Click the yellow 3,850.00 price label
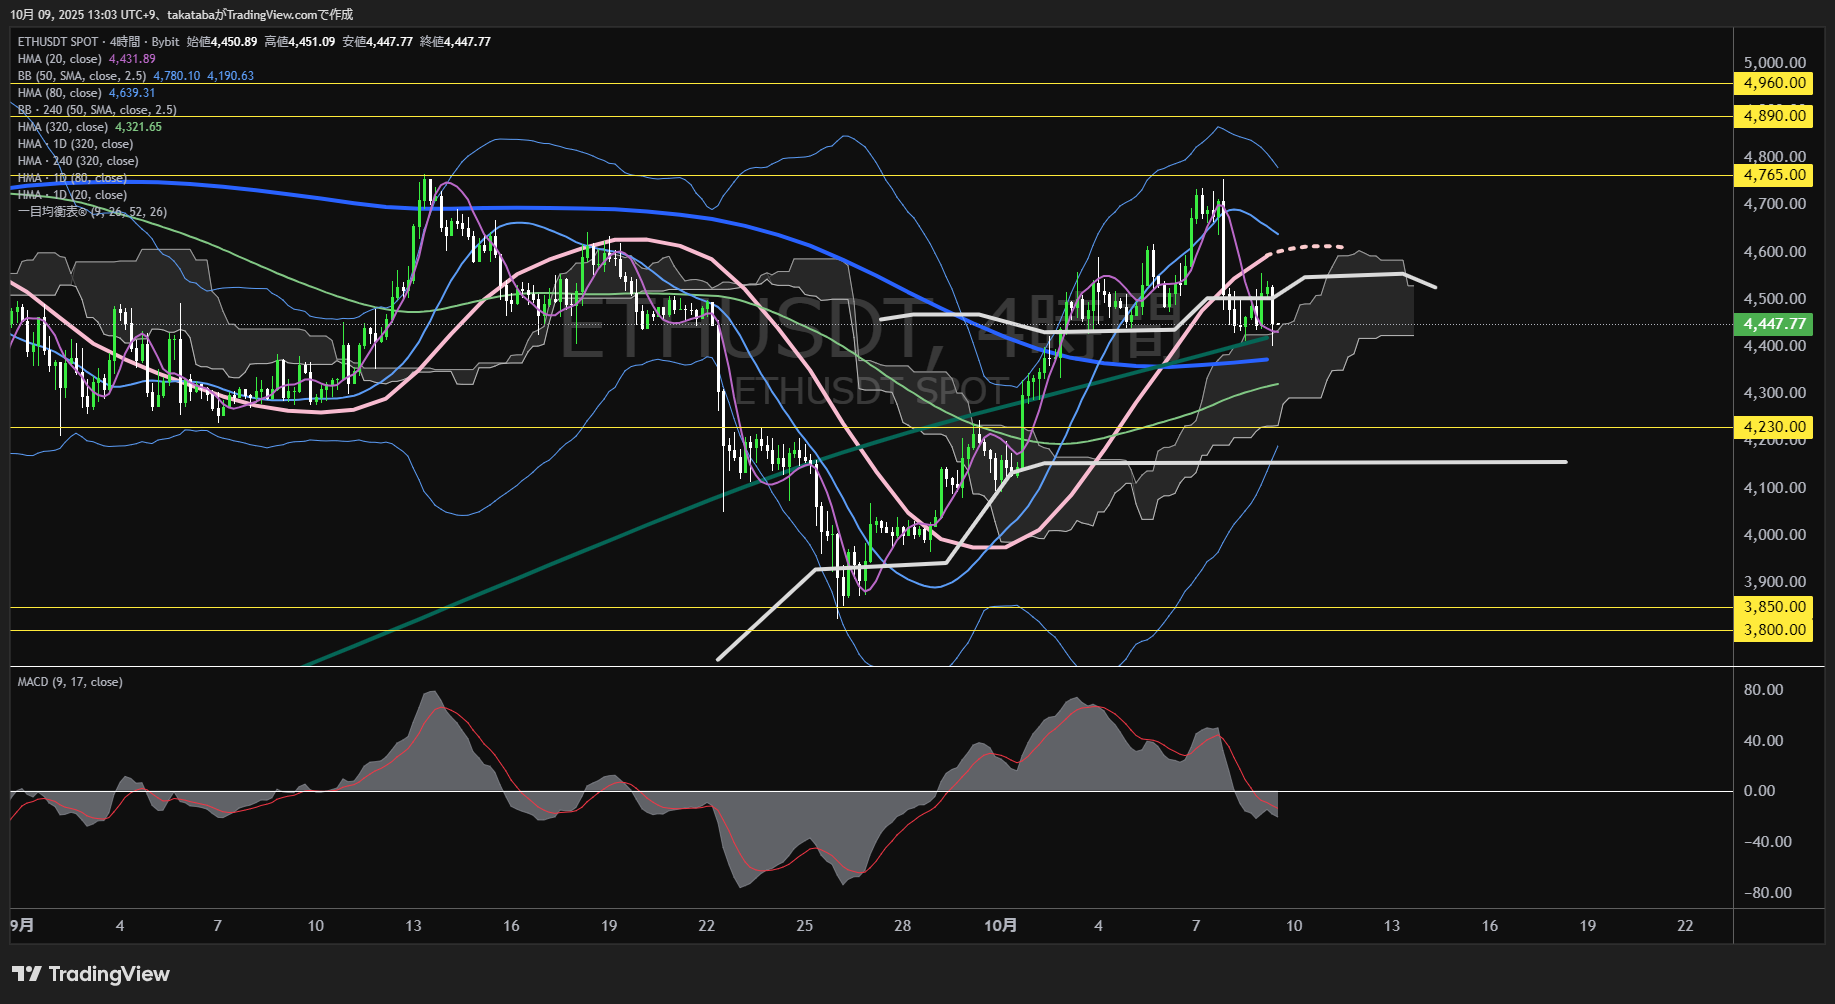 click(1774, 607)
